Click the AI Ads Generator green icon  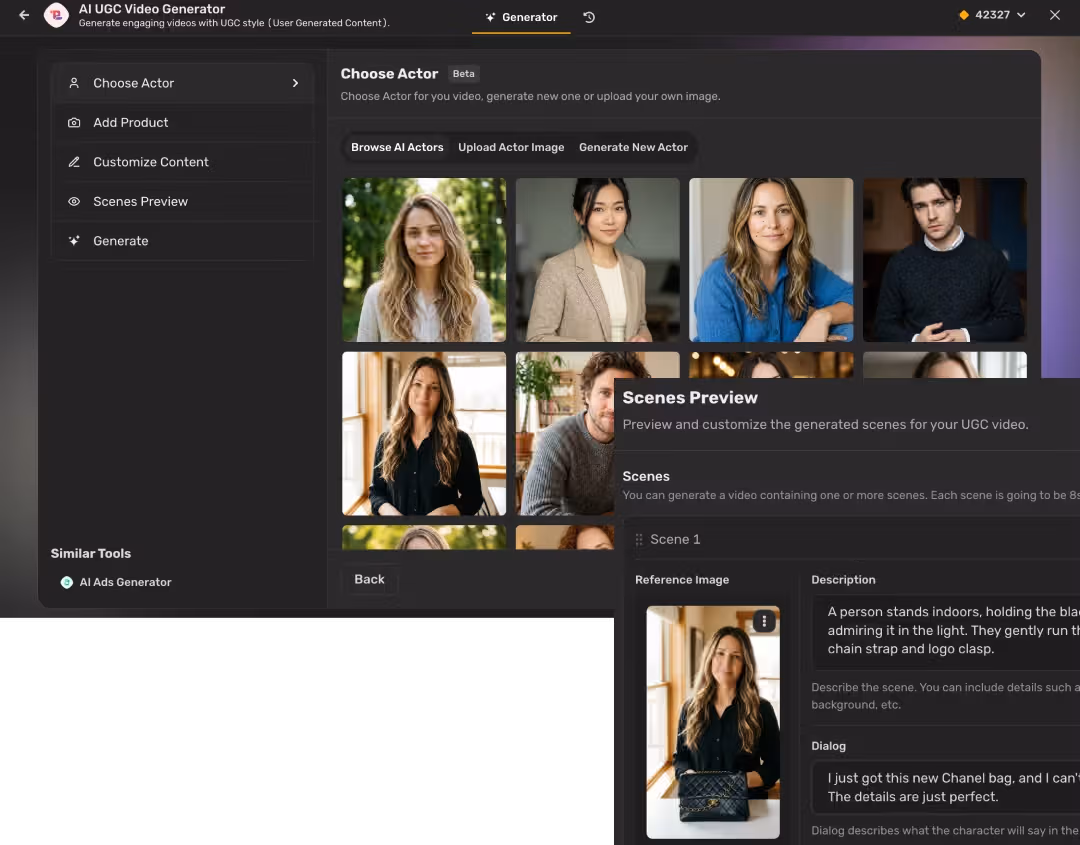tap(67, 582)
